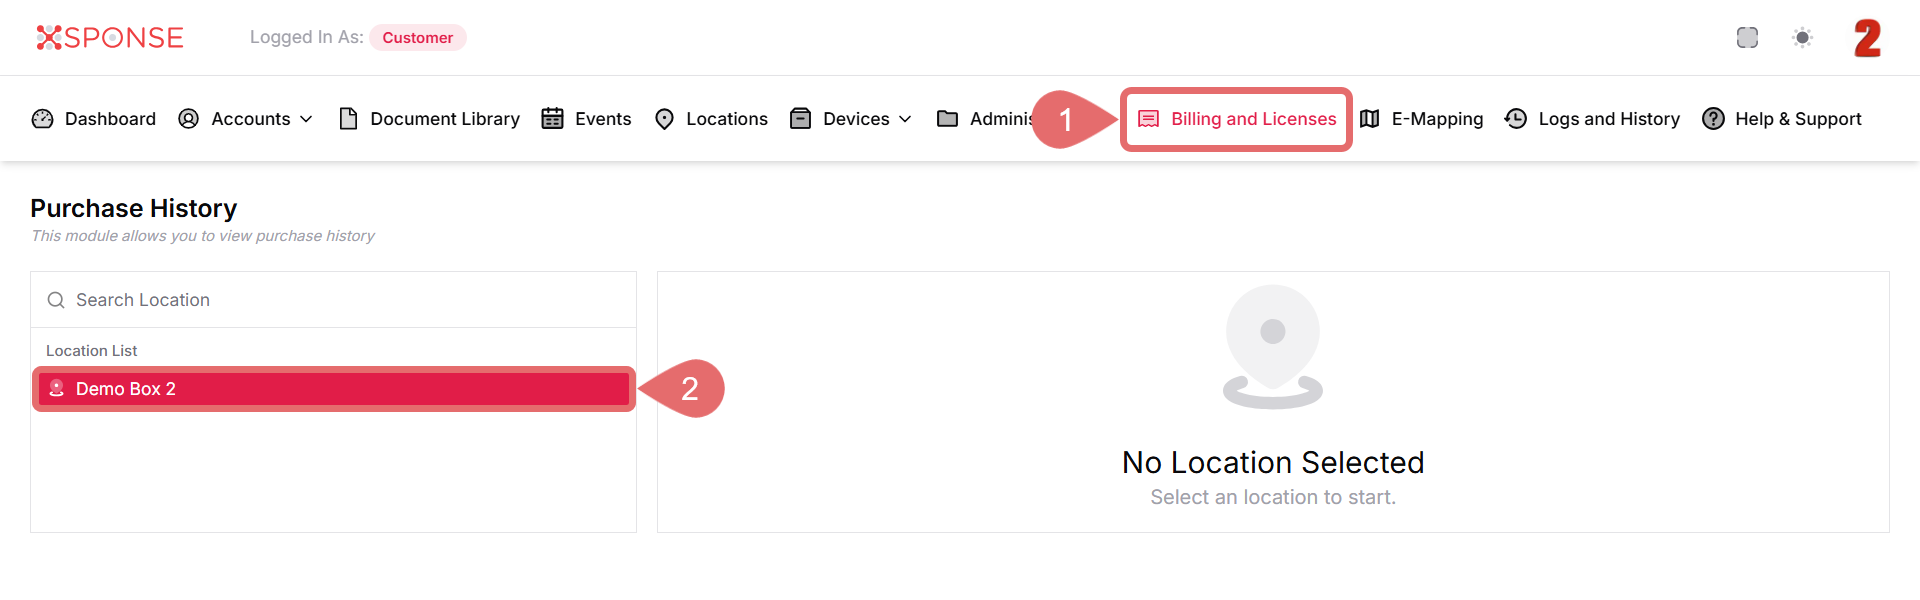Click the search magnifier icon

(56, 300)
